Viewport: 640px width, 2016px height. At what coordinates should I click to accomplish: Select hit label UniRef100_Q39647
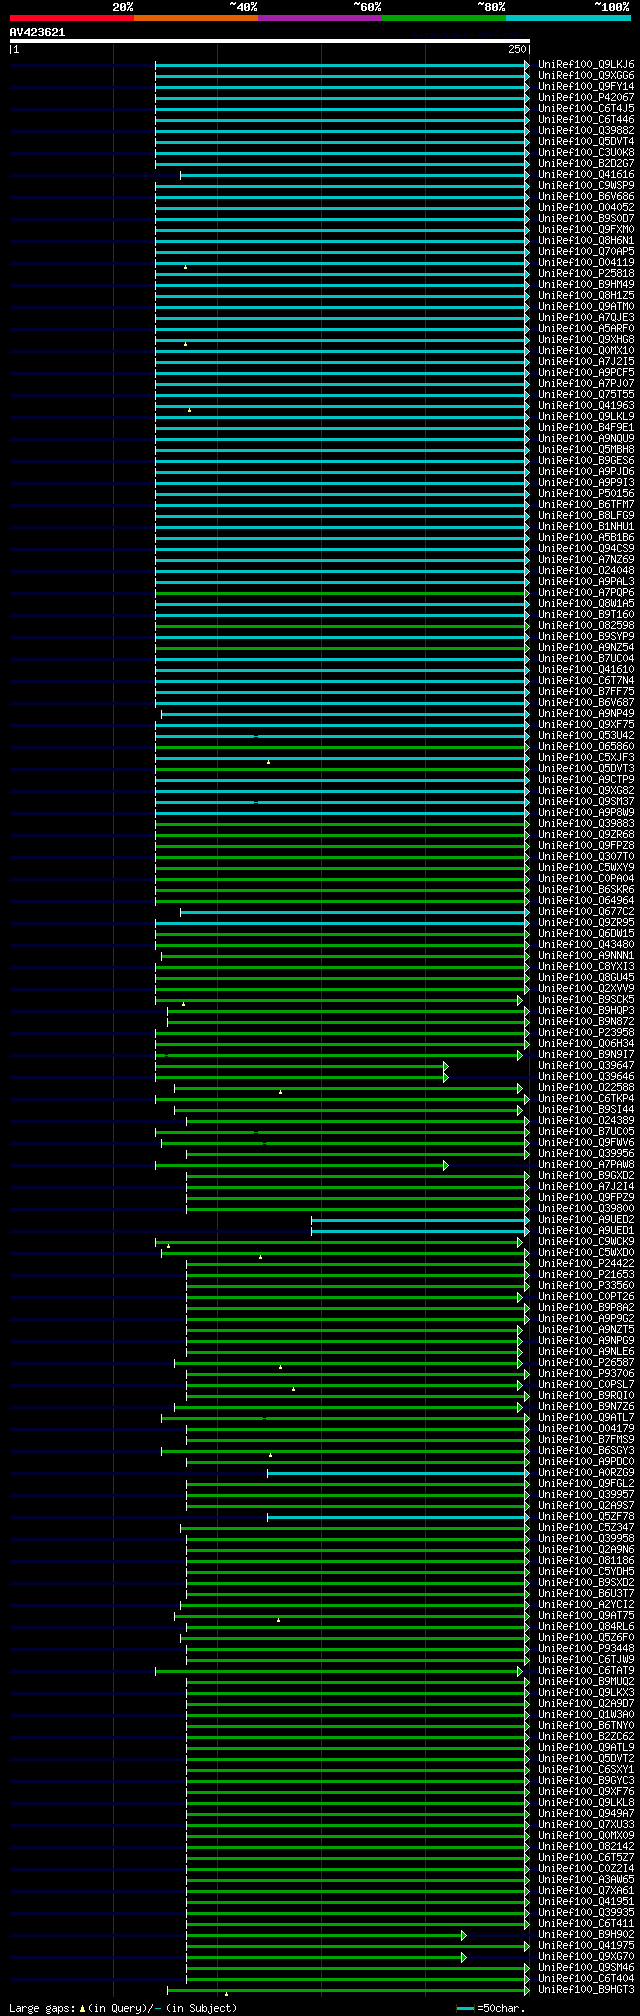coord(586,1065)
